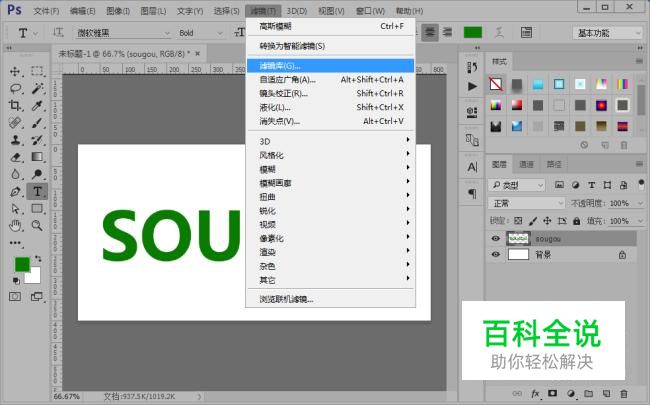Select the Zoom tool
This screenshot has width=650, height=405.
point(37,226)
